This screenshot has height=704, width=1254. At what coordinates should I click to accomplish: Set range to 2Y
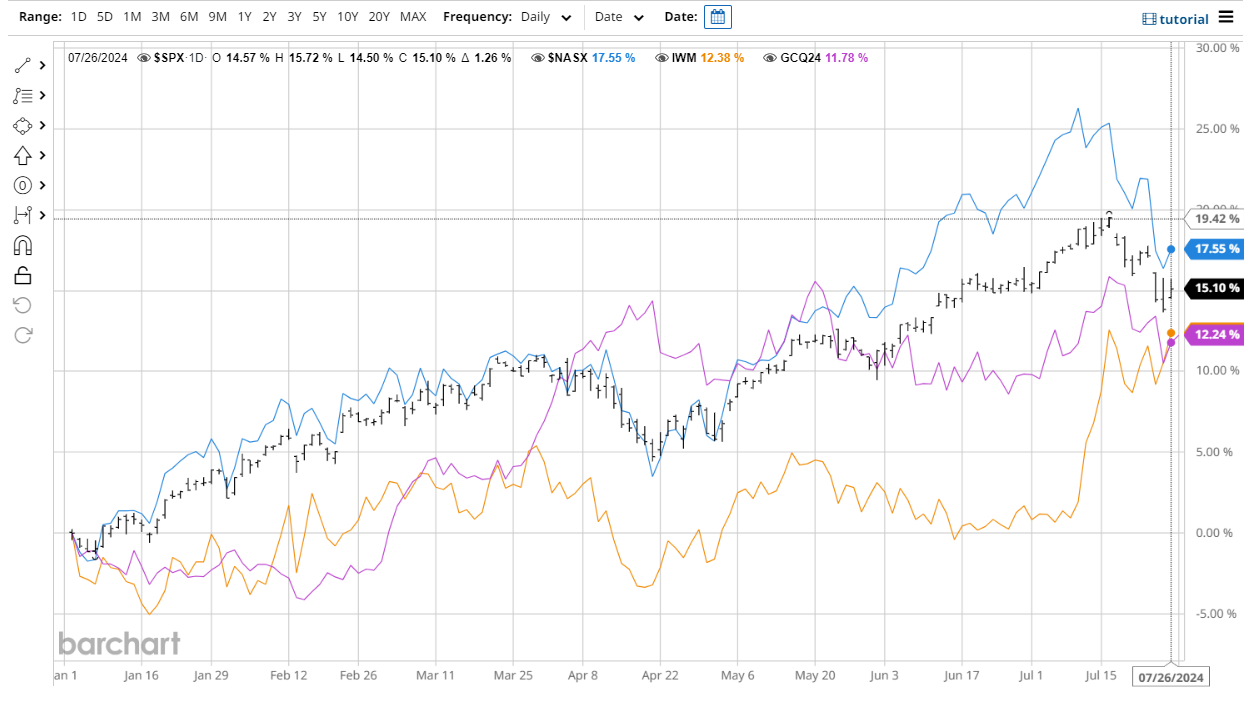270,17
